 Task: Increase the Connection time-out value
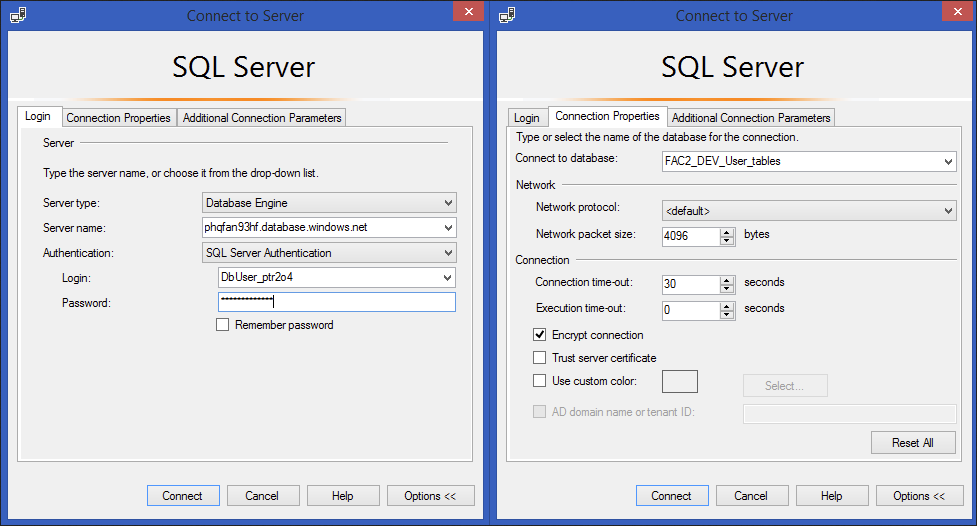727,280
